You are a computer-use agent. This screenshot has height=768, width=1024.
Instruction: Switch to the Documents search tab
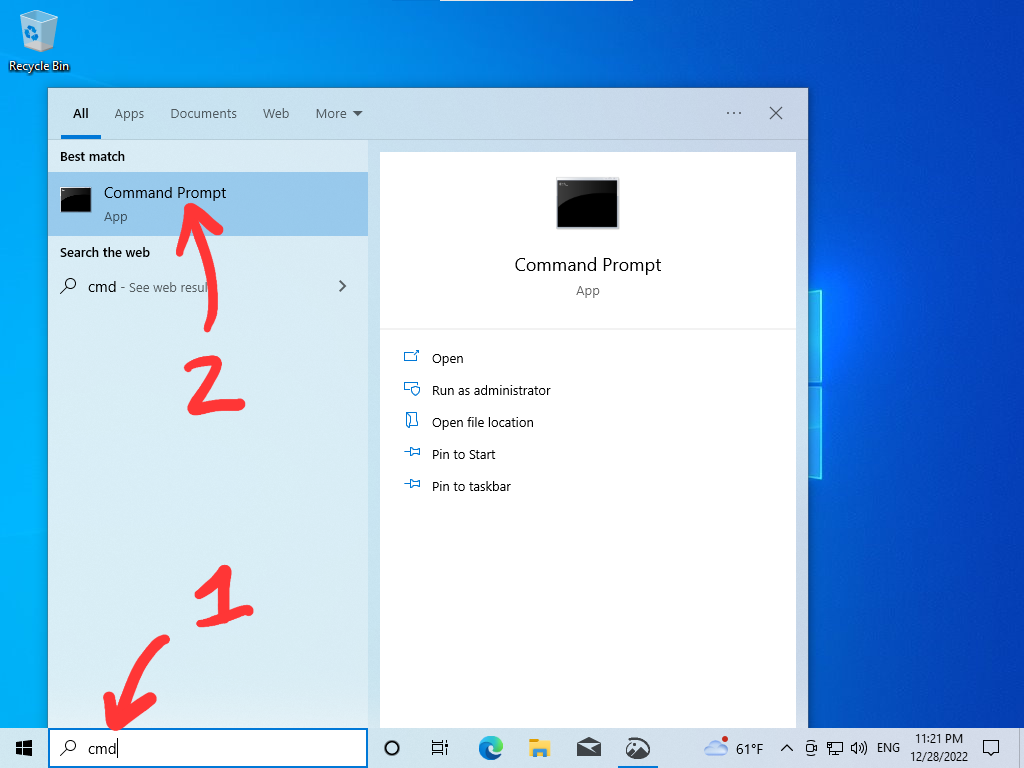pyautogui.click(x=203, y=114)
